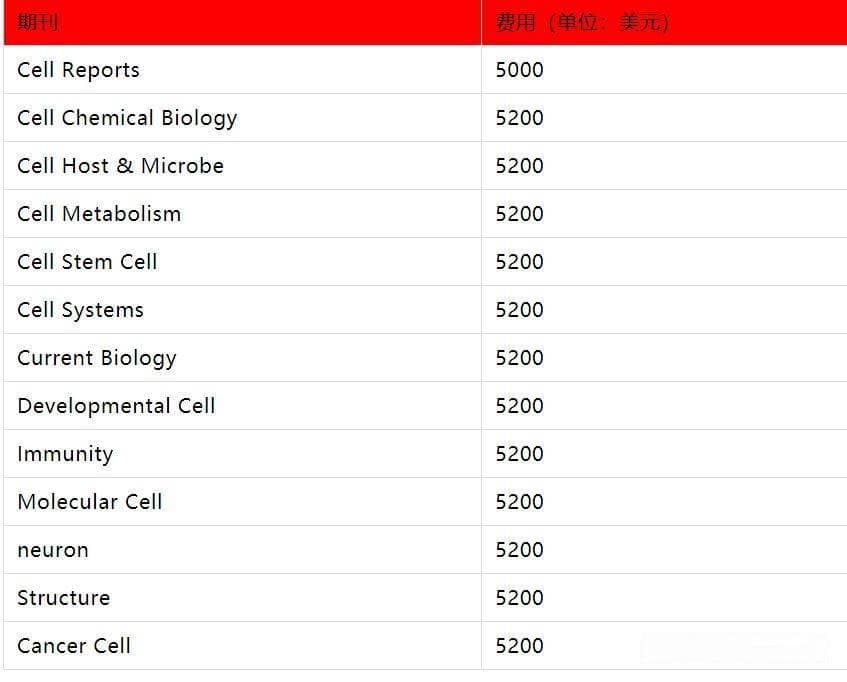Click the 5200 fee for Cancer Cell

tap(520, 646)
